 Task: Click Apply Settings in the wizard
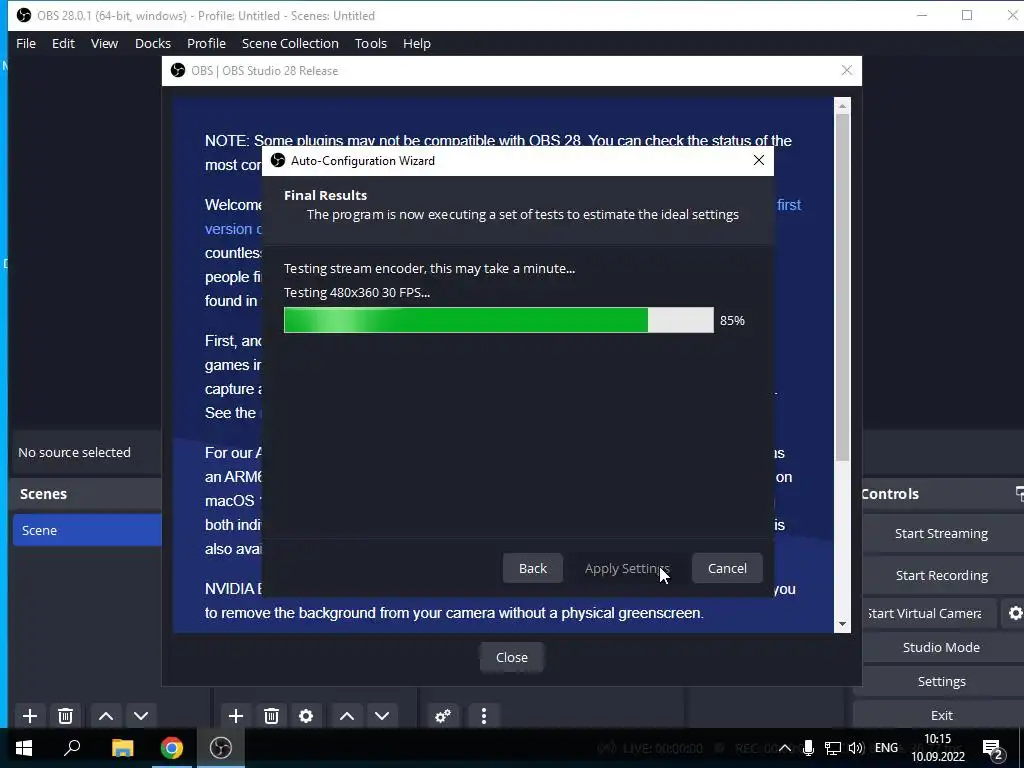(x=627, y=568)
